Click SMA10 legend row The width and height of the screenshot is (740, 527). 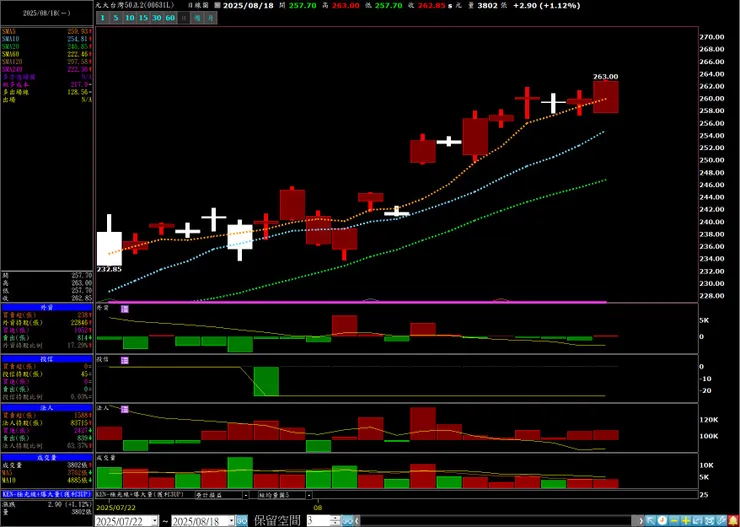point(47,39)
